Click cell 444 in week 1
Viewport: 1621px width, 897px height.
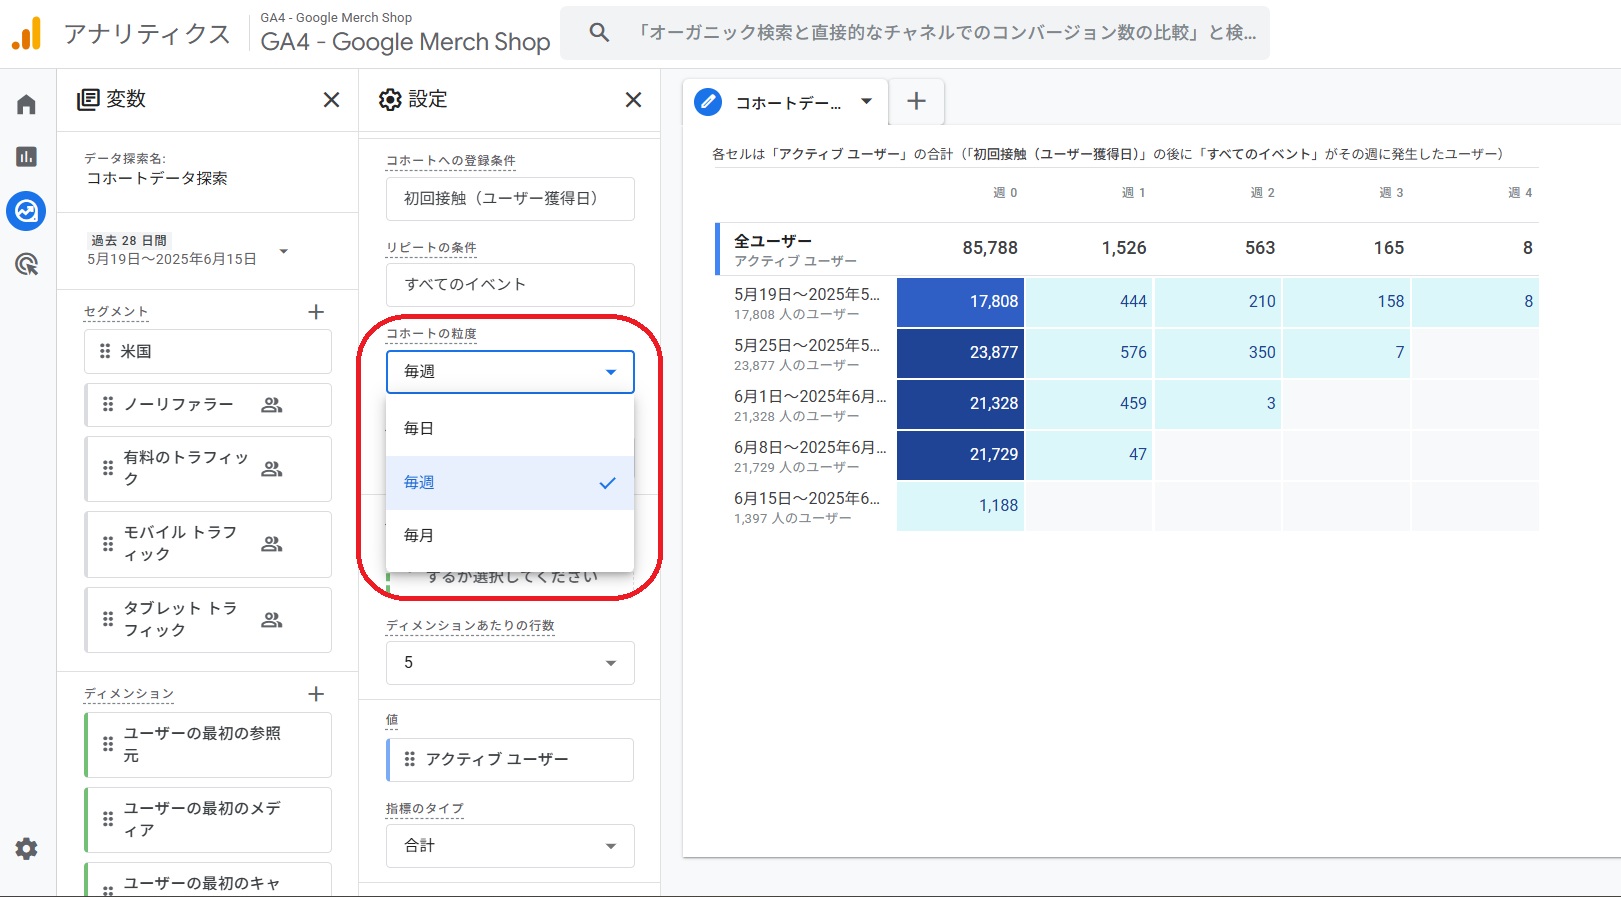pos(1089,302)
